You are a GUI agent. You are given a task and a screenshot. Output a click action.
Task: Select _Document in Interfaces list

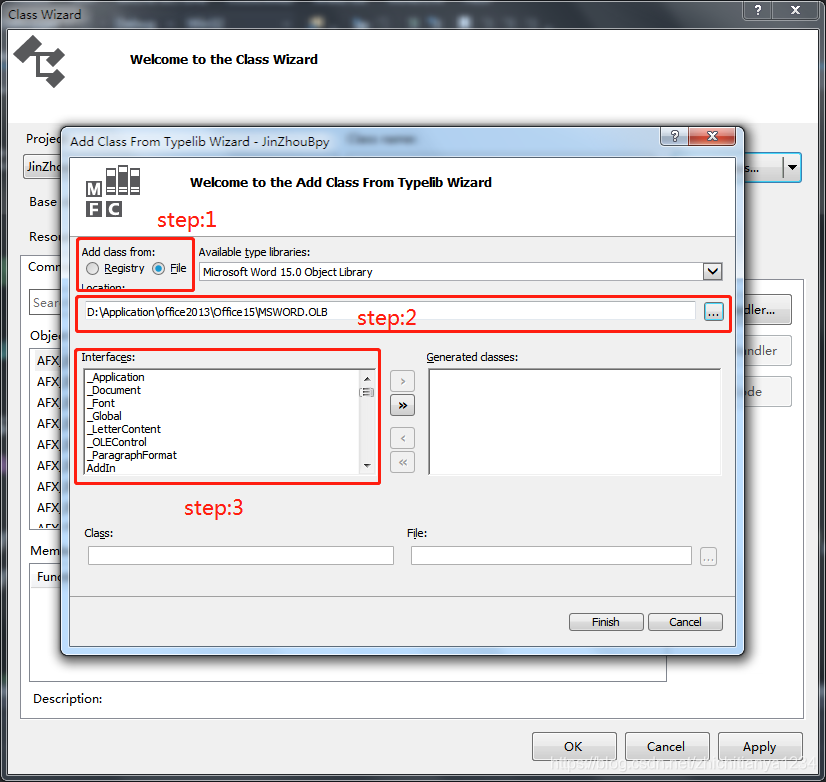click(114, 390)
